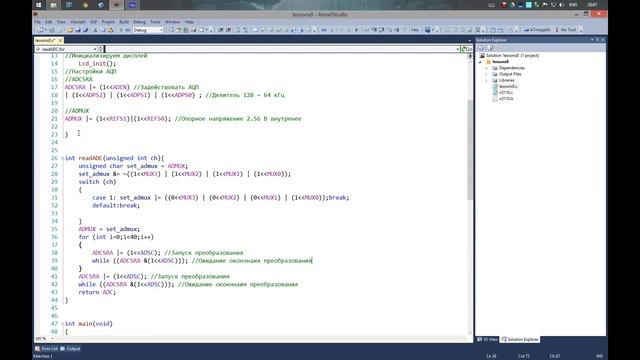Open the File menu
Screen dimensions: 640x360
pos(37,22)
